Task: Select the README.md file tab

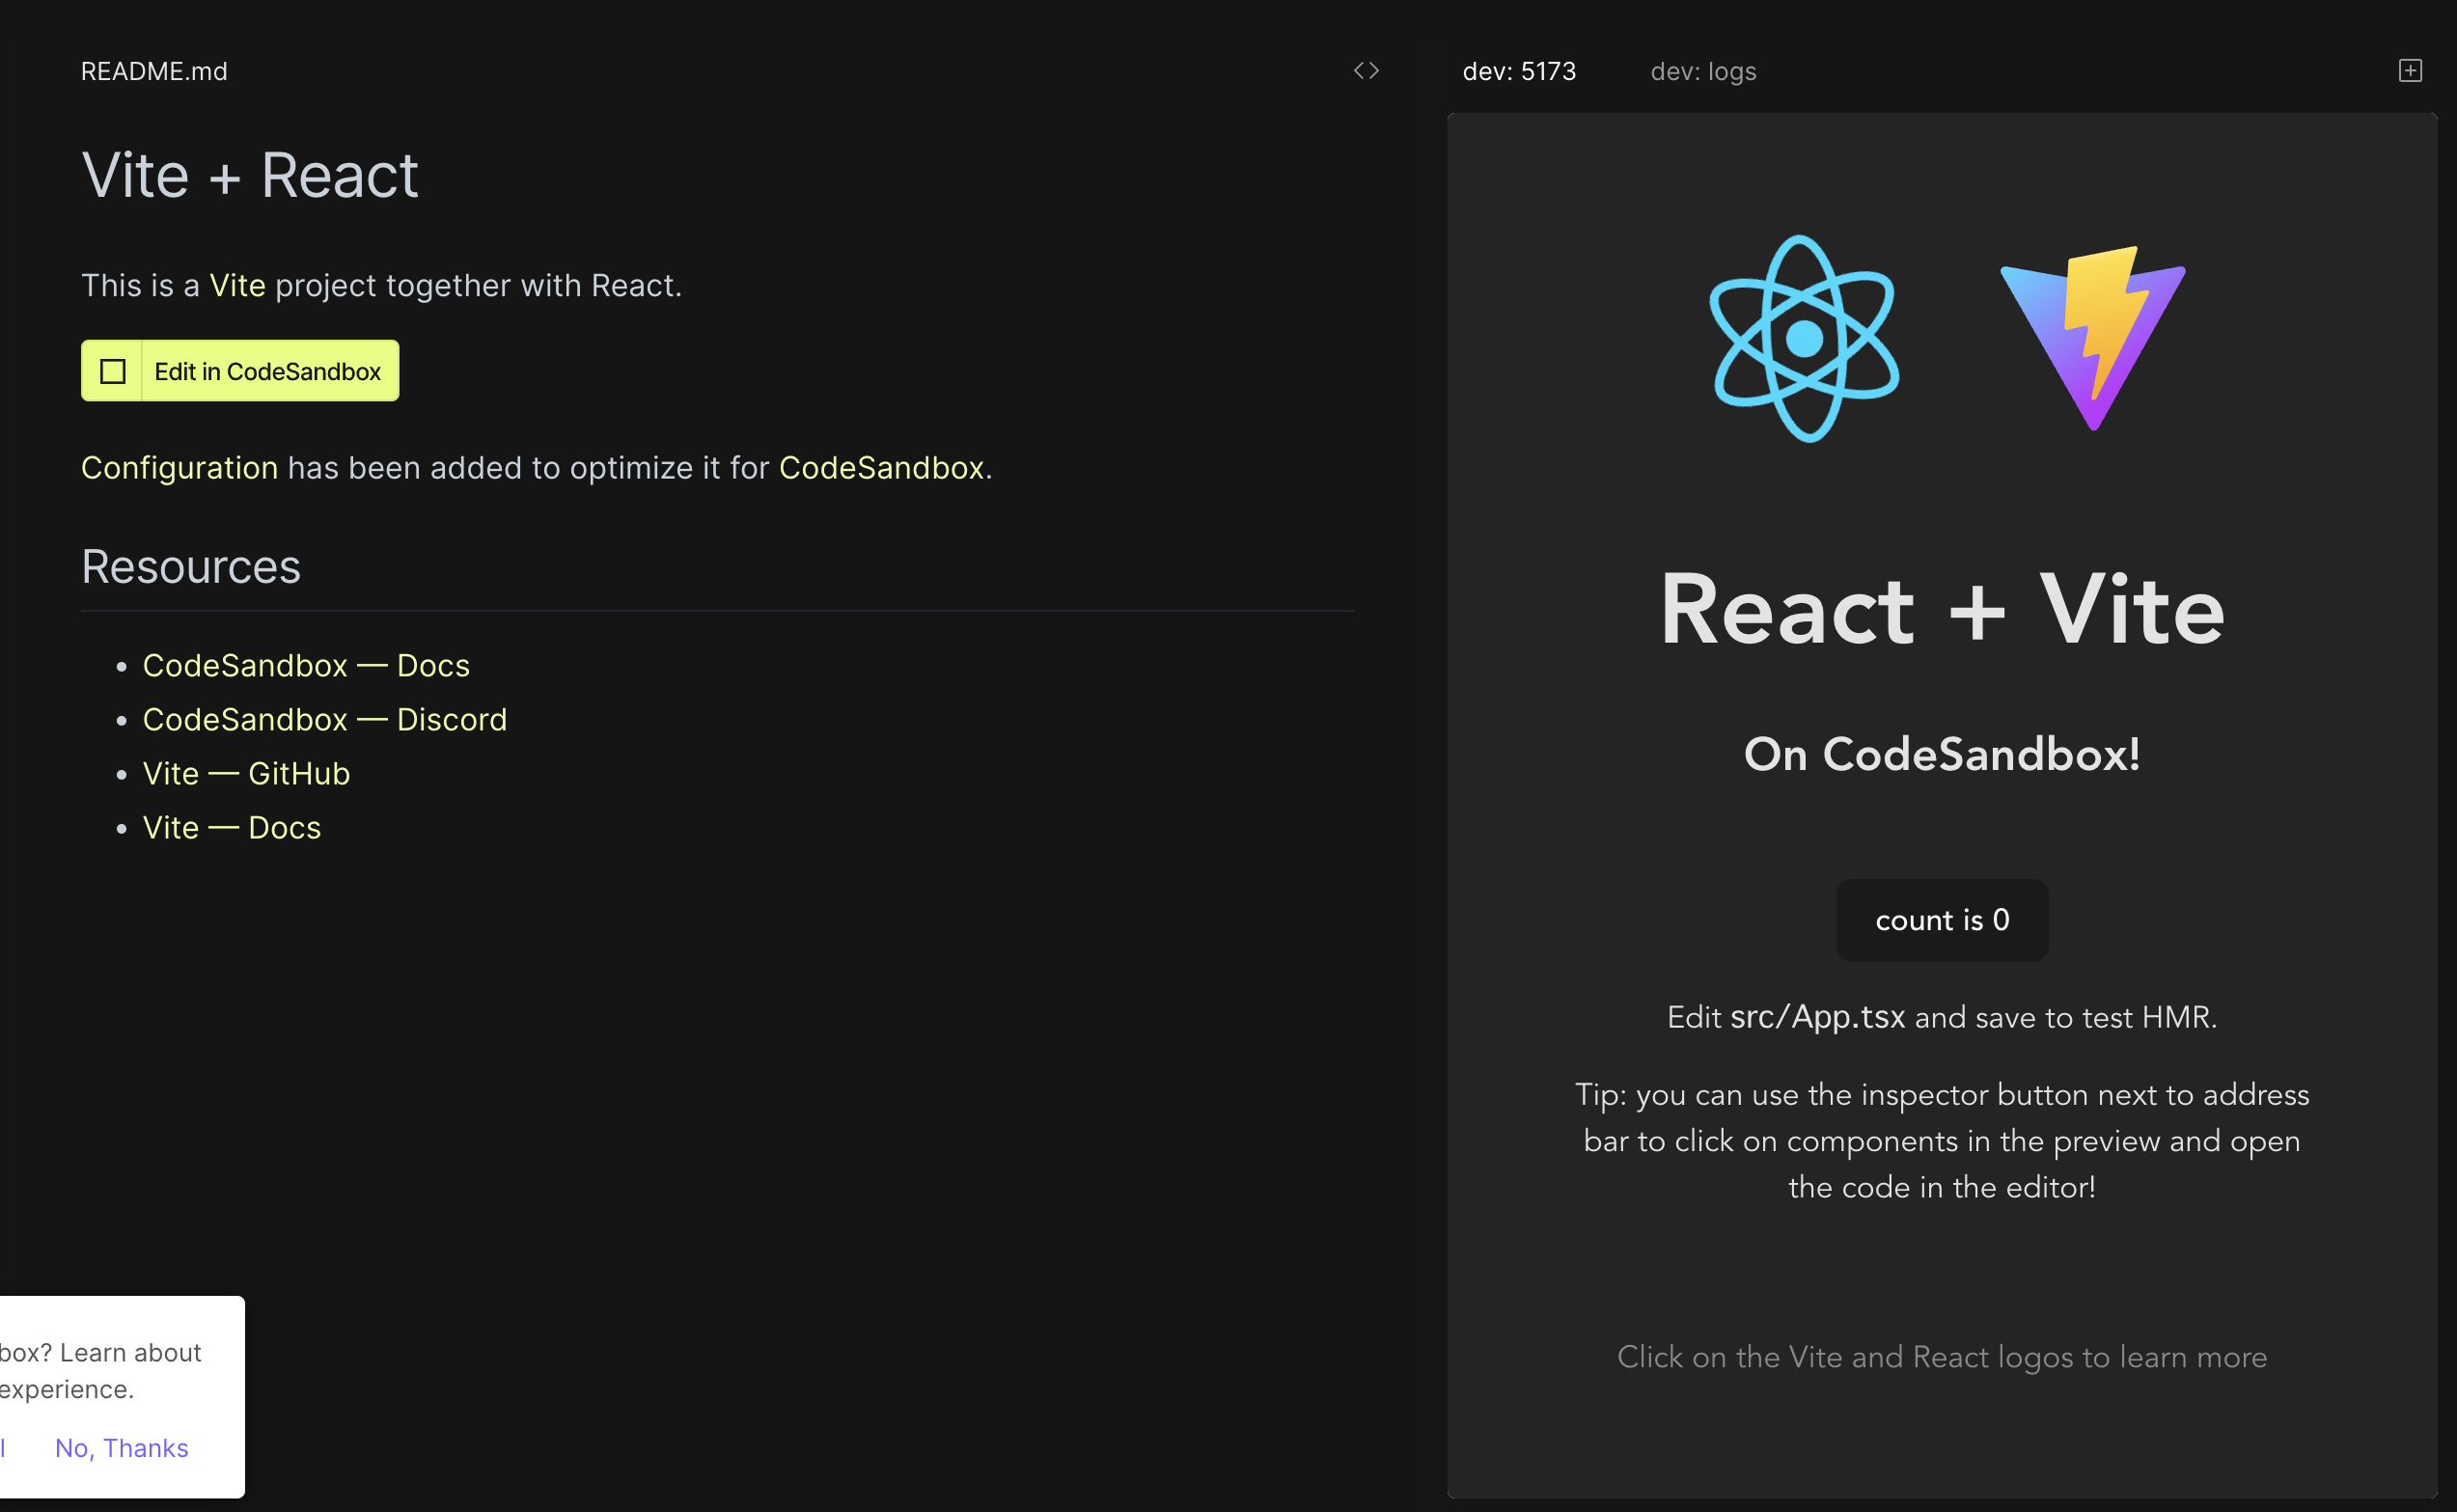Action: click(154, 72)
